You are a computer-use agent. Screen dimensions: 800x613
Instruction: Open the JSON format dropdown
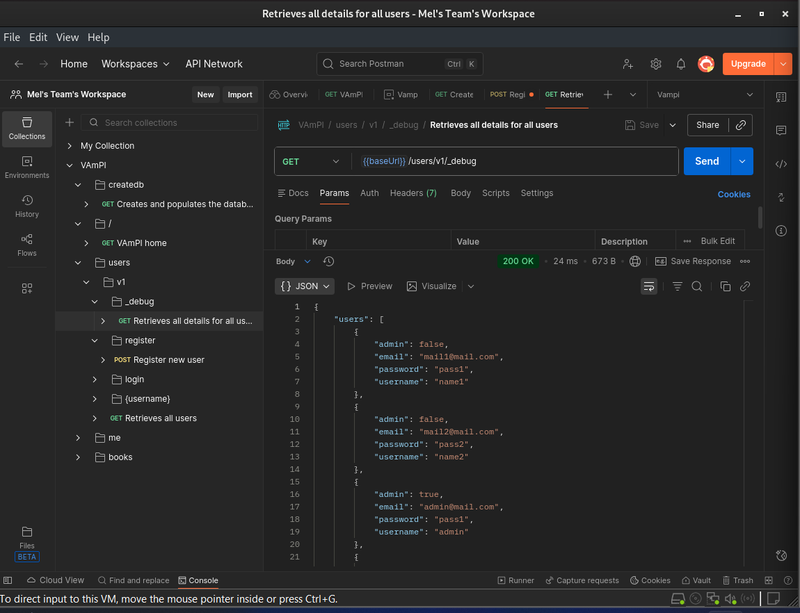click(x=304, y=286)
